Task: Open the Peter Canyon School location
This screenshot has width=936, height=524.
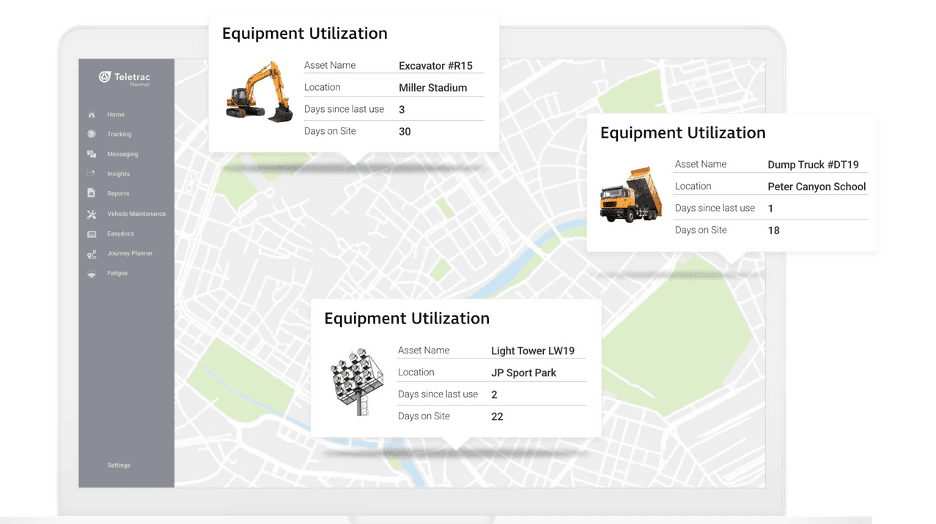Action: pos(816,187)
